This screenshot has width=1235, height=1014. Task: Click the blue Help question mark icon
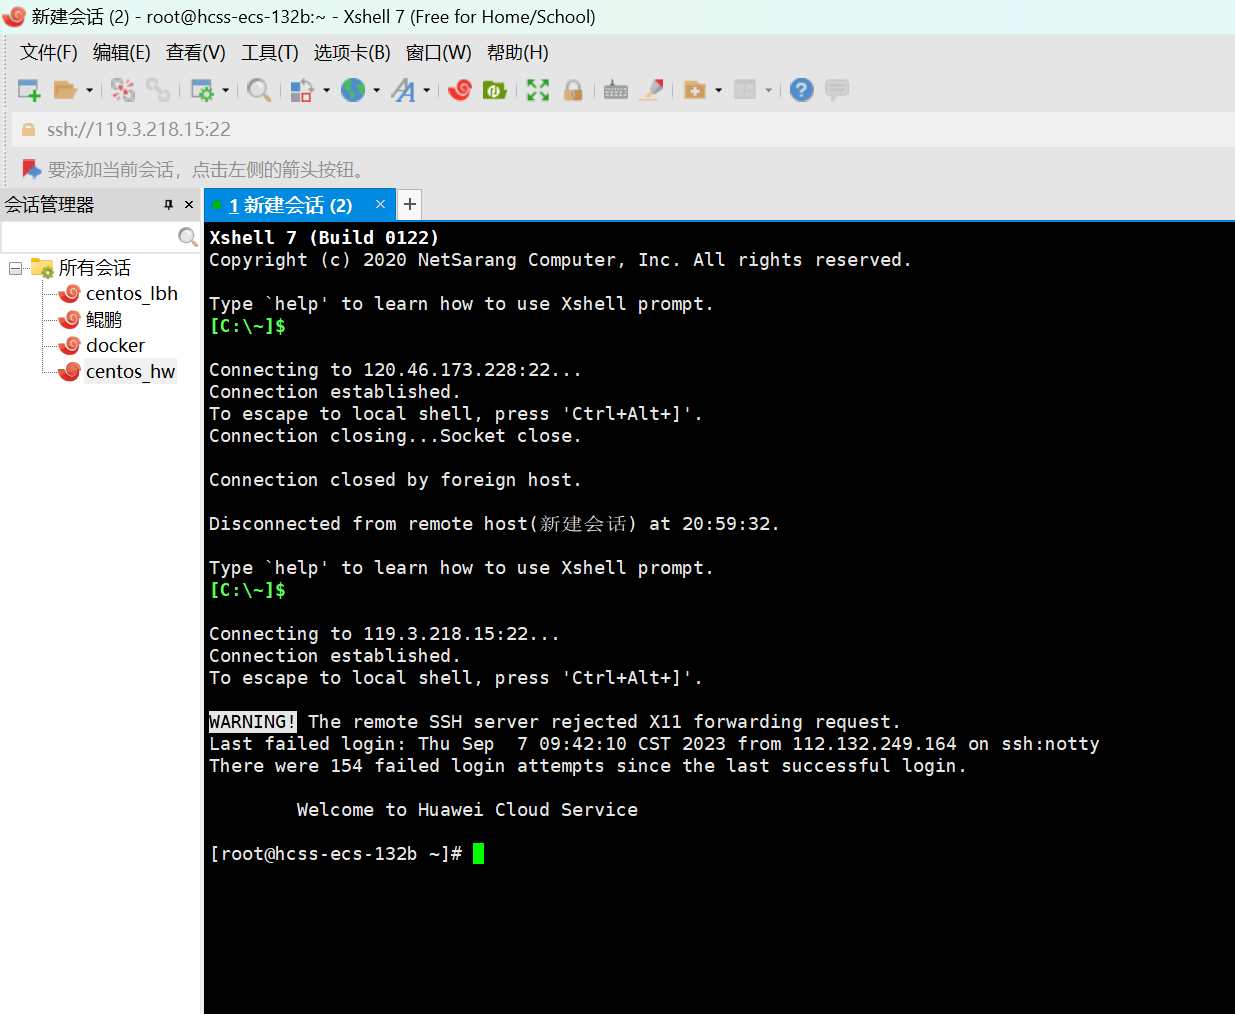(801, 90)
